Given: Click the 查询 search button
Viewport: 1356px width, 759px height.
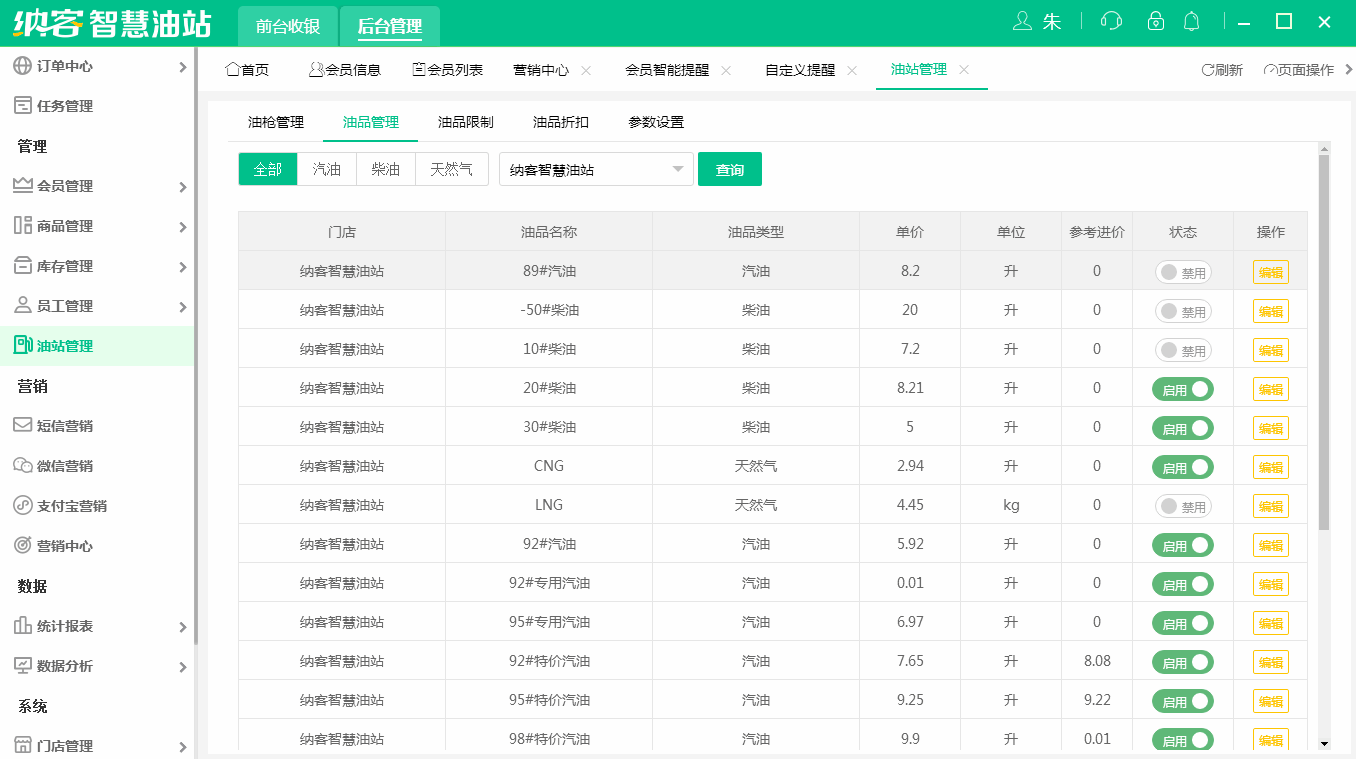Looking at the screenshot, I should tap(729, 169).
